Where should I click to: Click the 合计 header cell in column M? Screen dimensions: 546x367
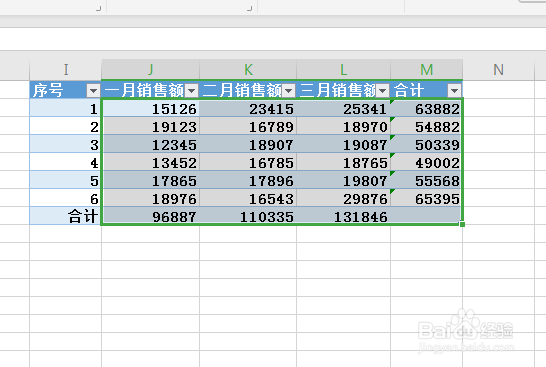[427, 90]
